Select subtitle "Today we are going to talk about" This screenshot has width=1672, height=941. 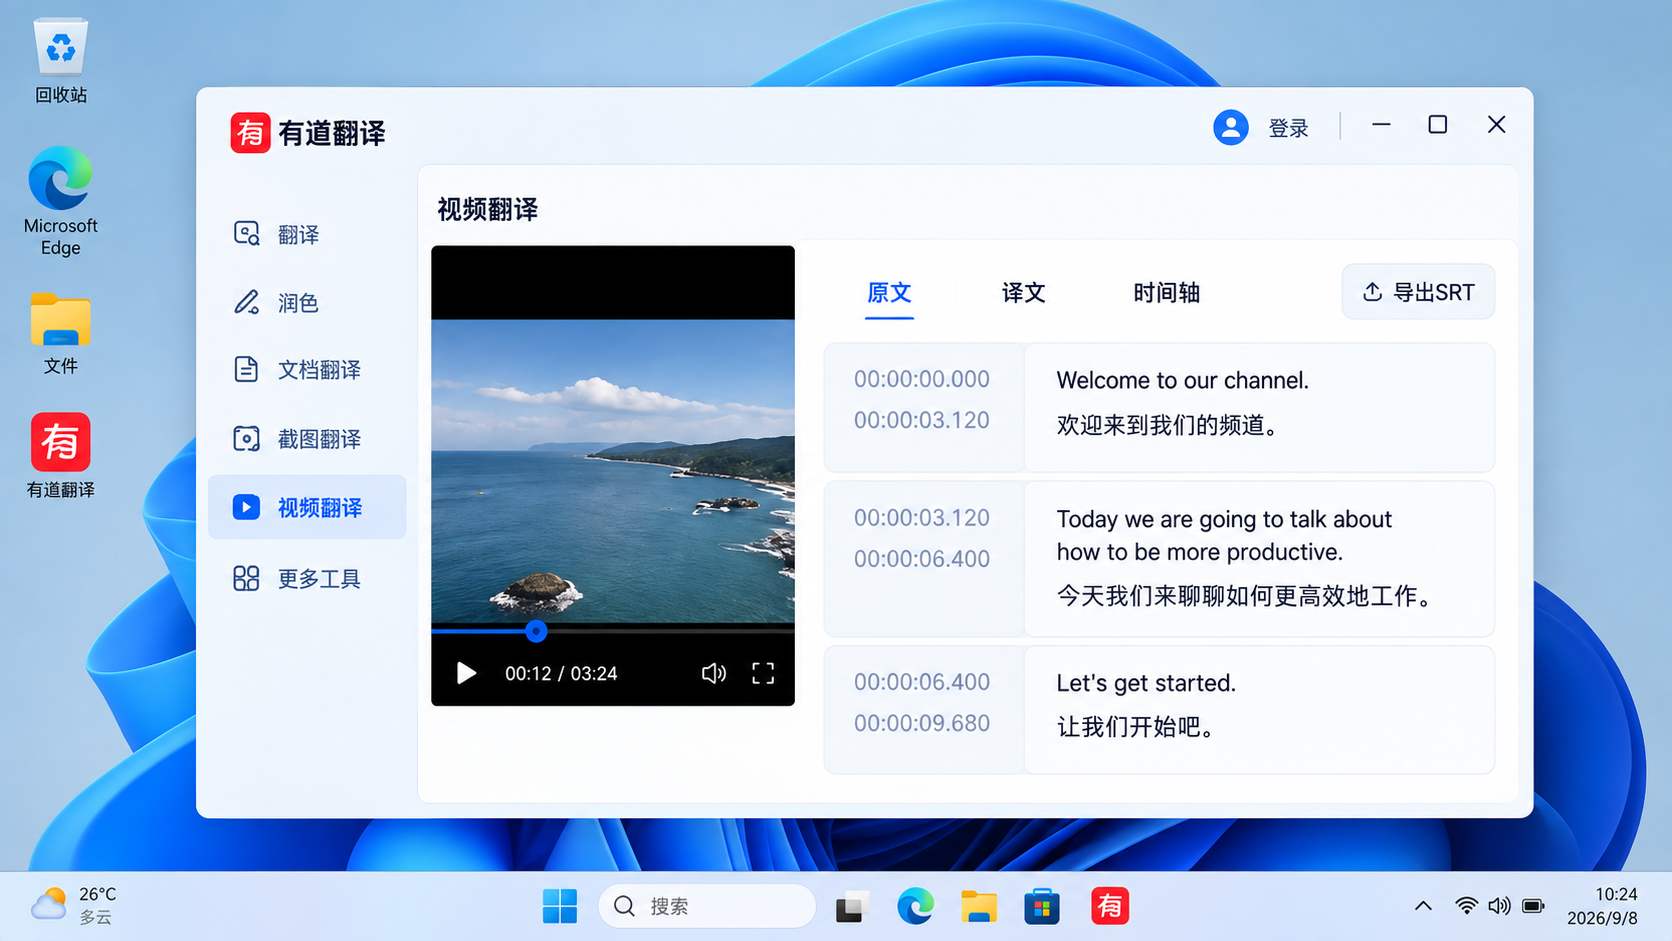1224,519
